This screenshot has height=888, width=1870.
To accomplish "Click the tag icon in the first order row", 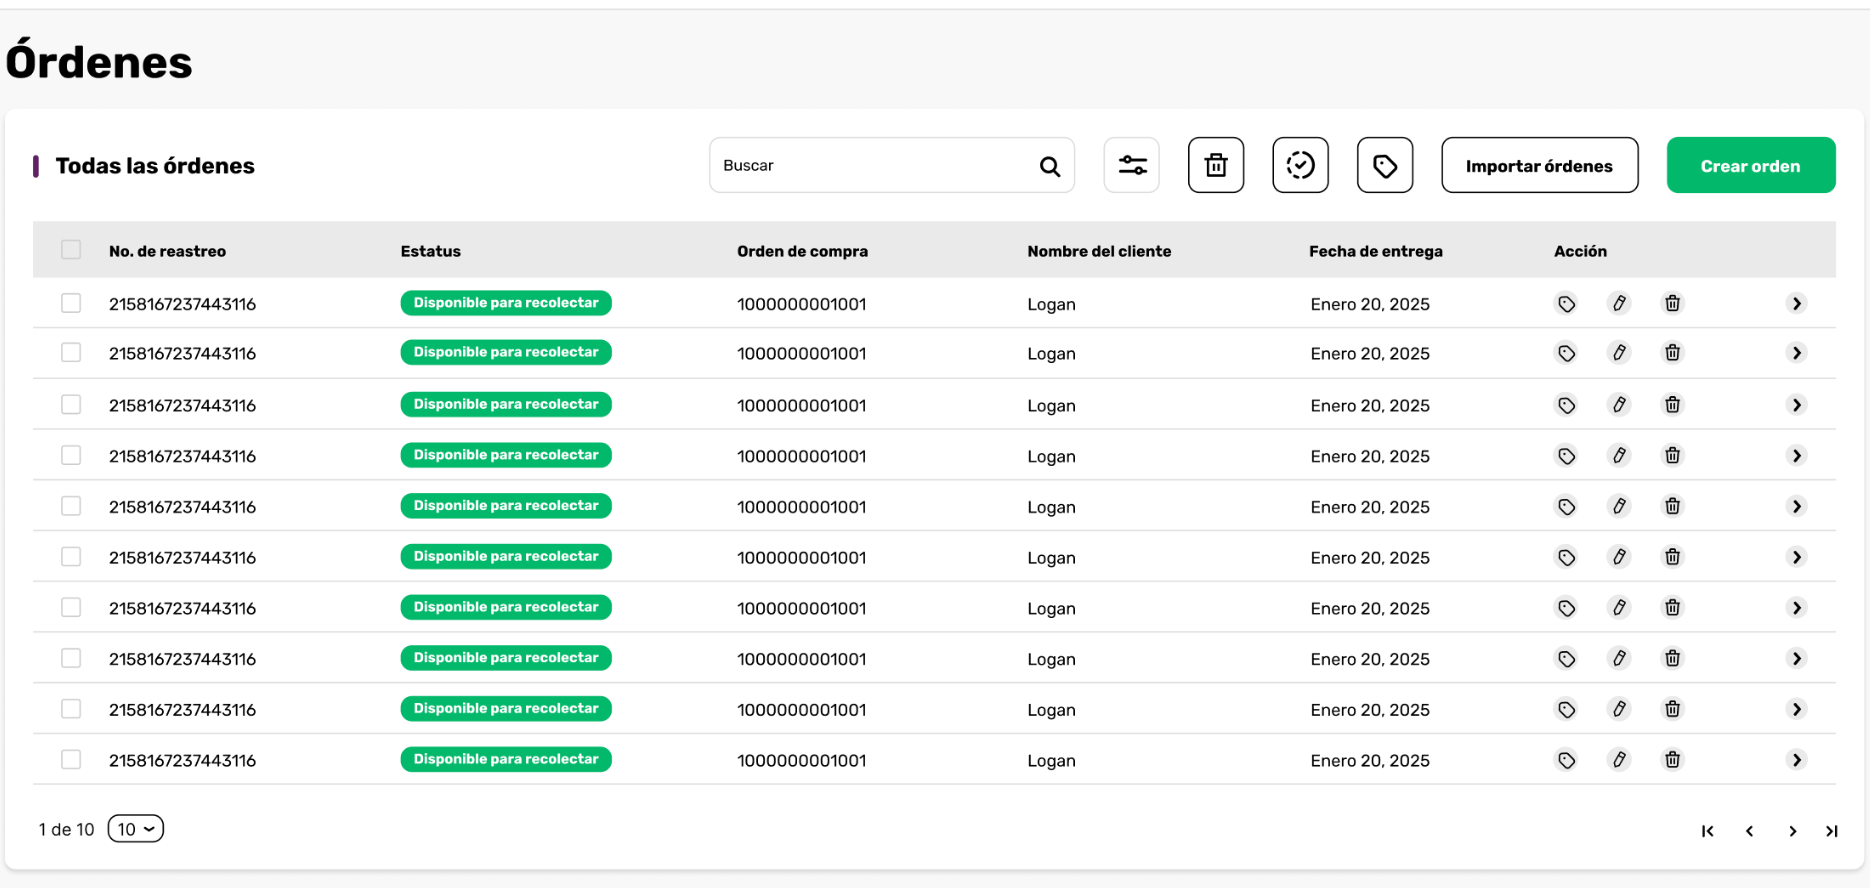I will point(1566,303).
